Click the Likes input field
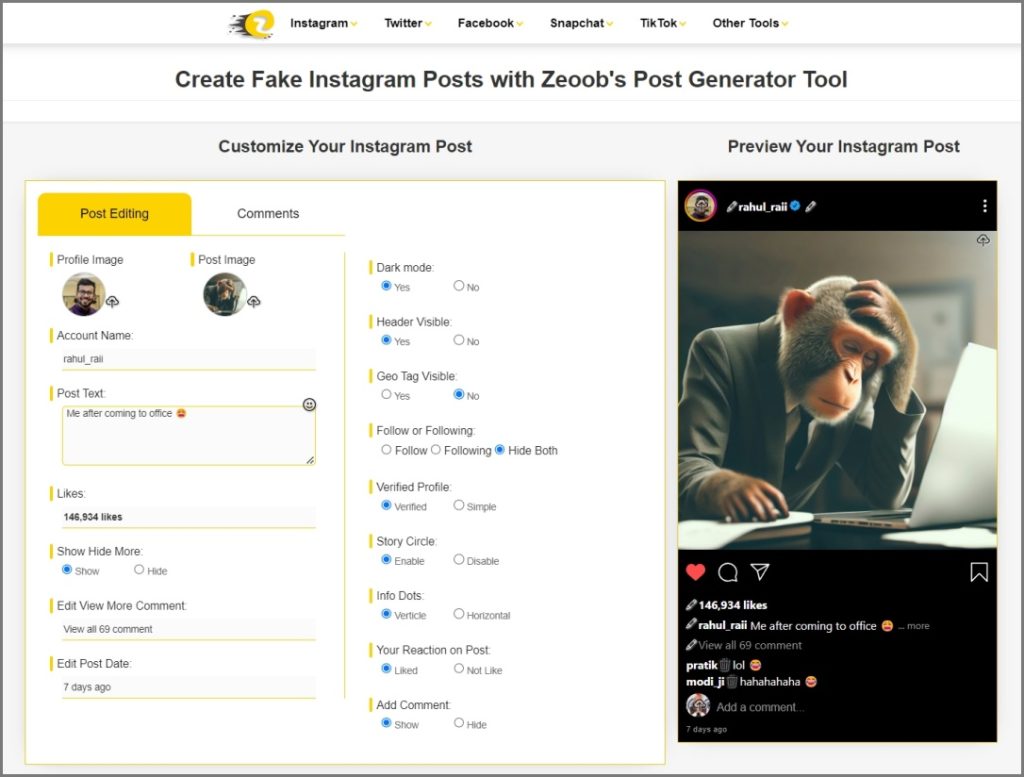This screenshot has width=1024, height=777. click(x=189, y=517)
